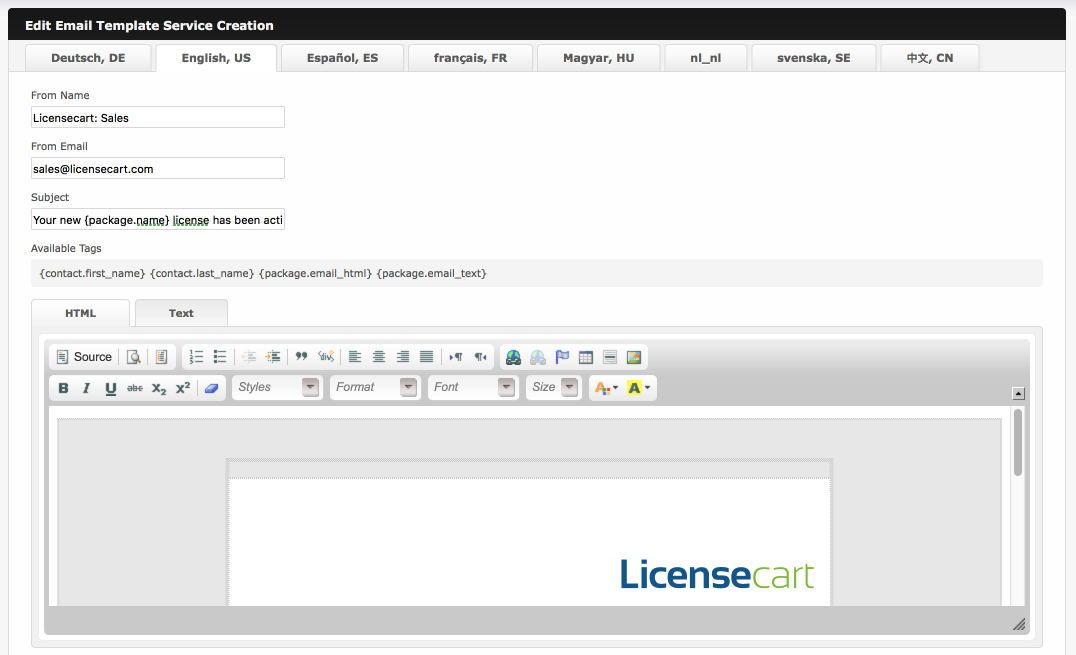Click the editor vertical scrollbar thumb
Image resolution: width=1076 pixels, height=655 pixels.
[1018, 442]
